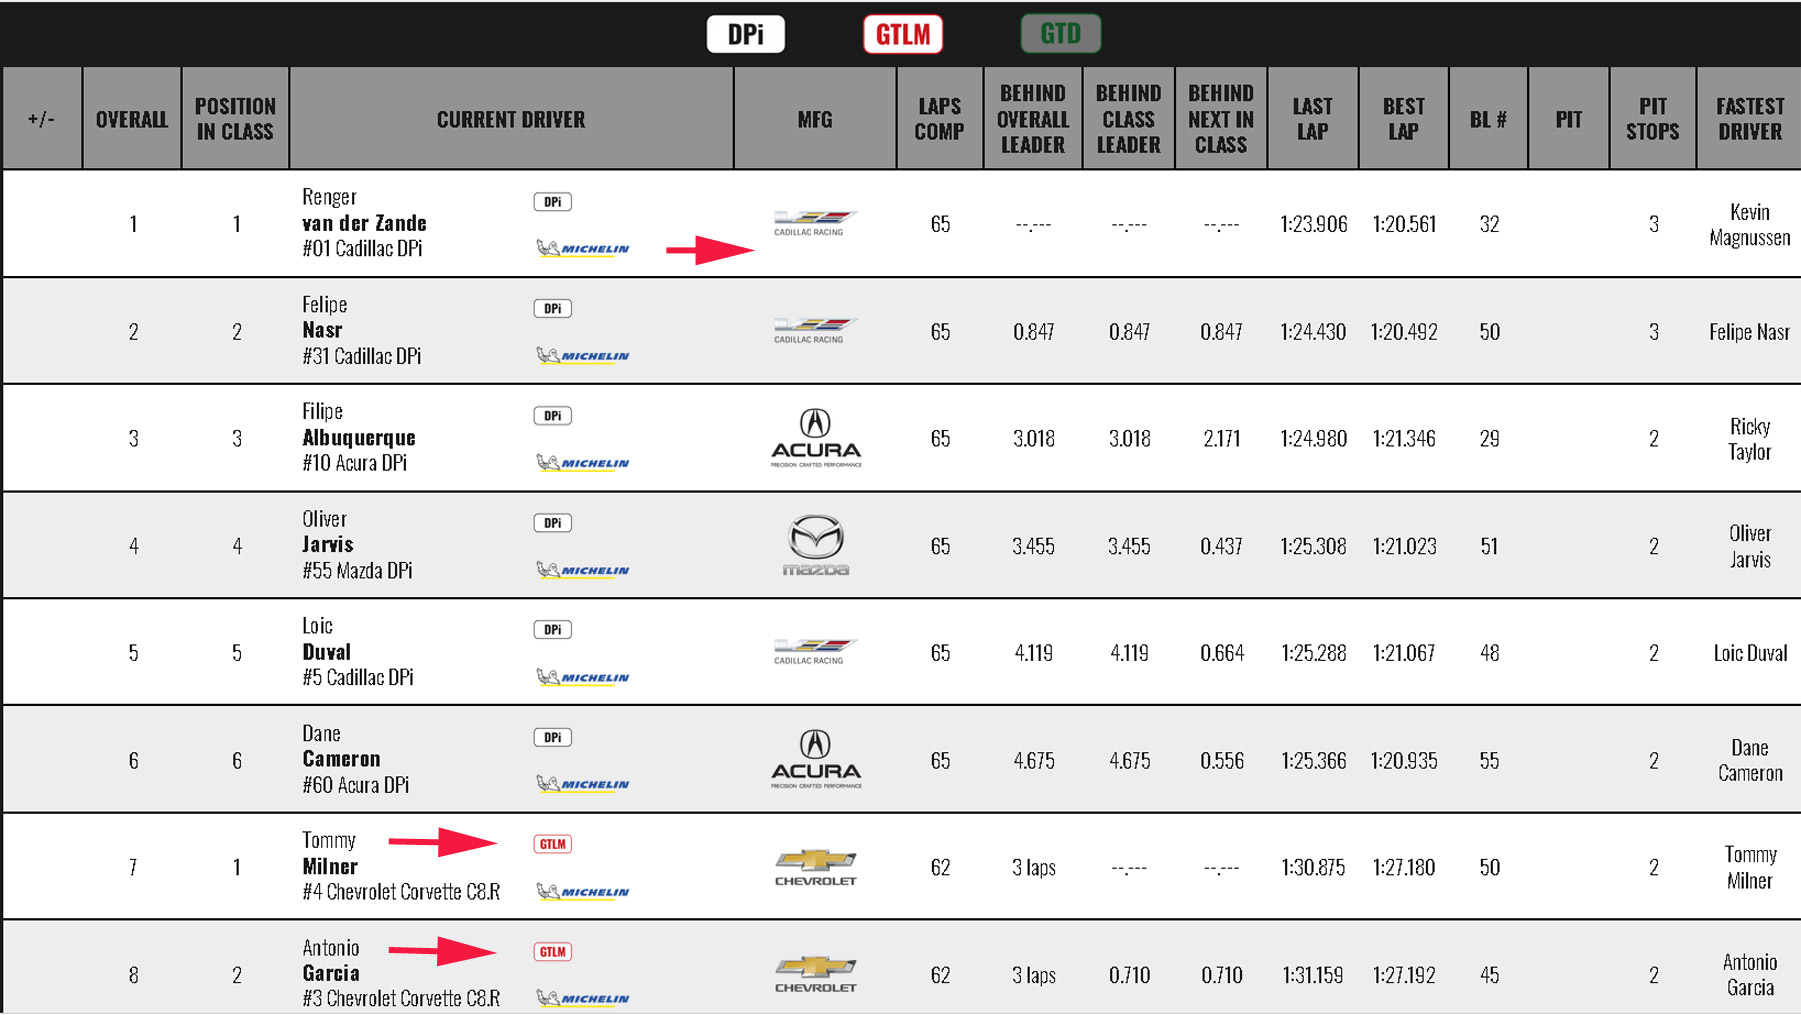The height and width of the screenshot is (1015, 1801).
Task: Click the Mazda logo in Jarvis's row
Action: point(815,545)
